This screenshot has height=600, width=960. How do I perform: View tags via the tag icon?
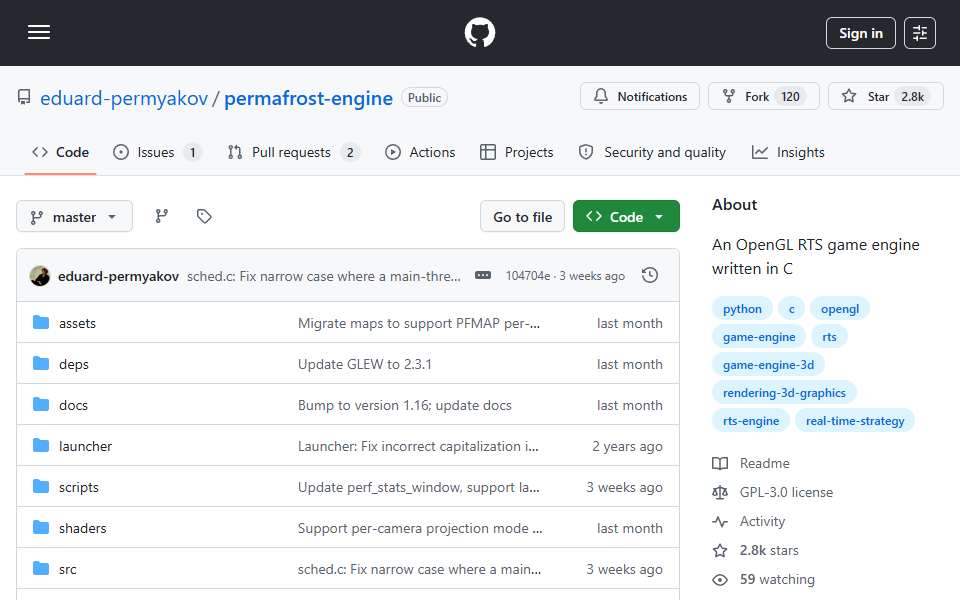(204, 216)
